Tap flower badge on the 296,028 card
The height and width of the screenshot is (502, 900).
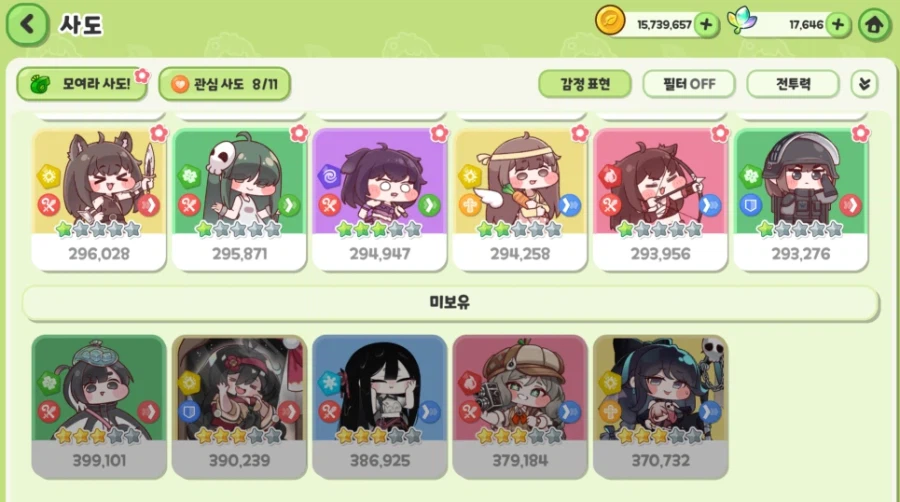[x=159, y=133]
